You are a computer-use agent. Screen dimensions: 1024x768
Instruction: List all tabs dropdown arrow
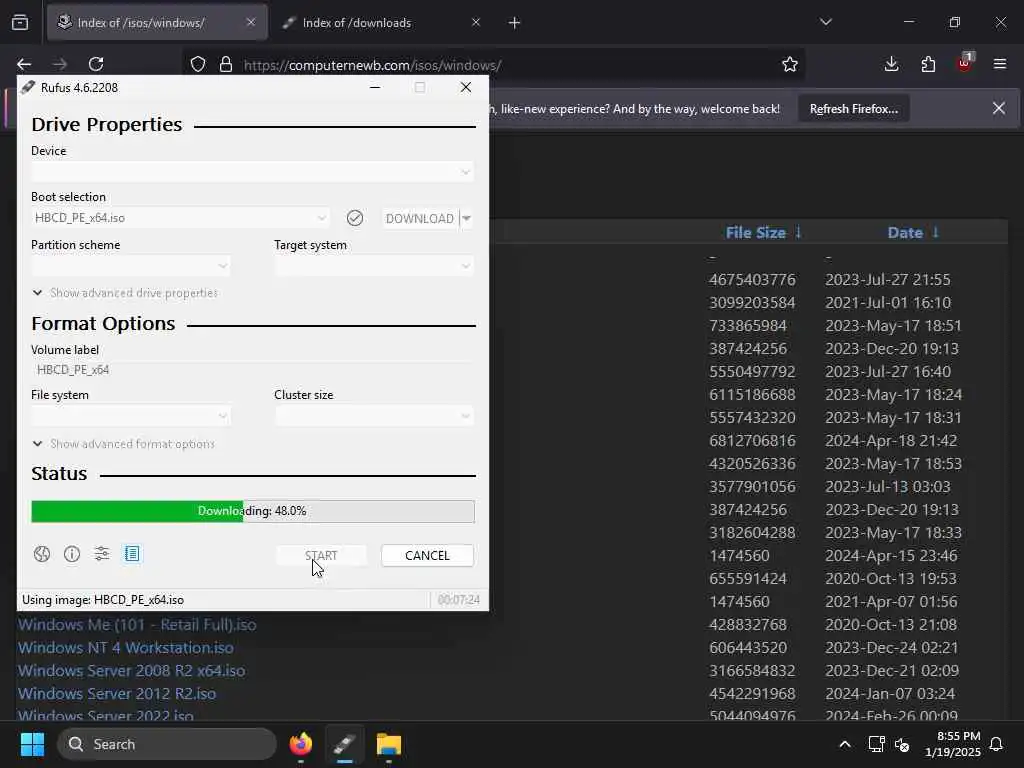coord(826,22)
